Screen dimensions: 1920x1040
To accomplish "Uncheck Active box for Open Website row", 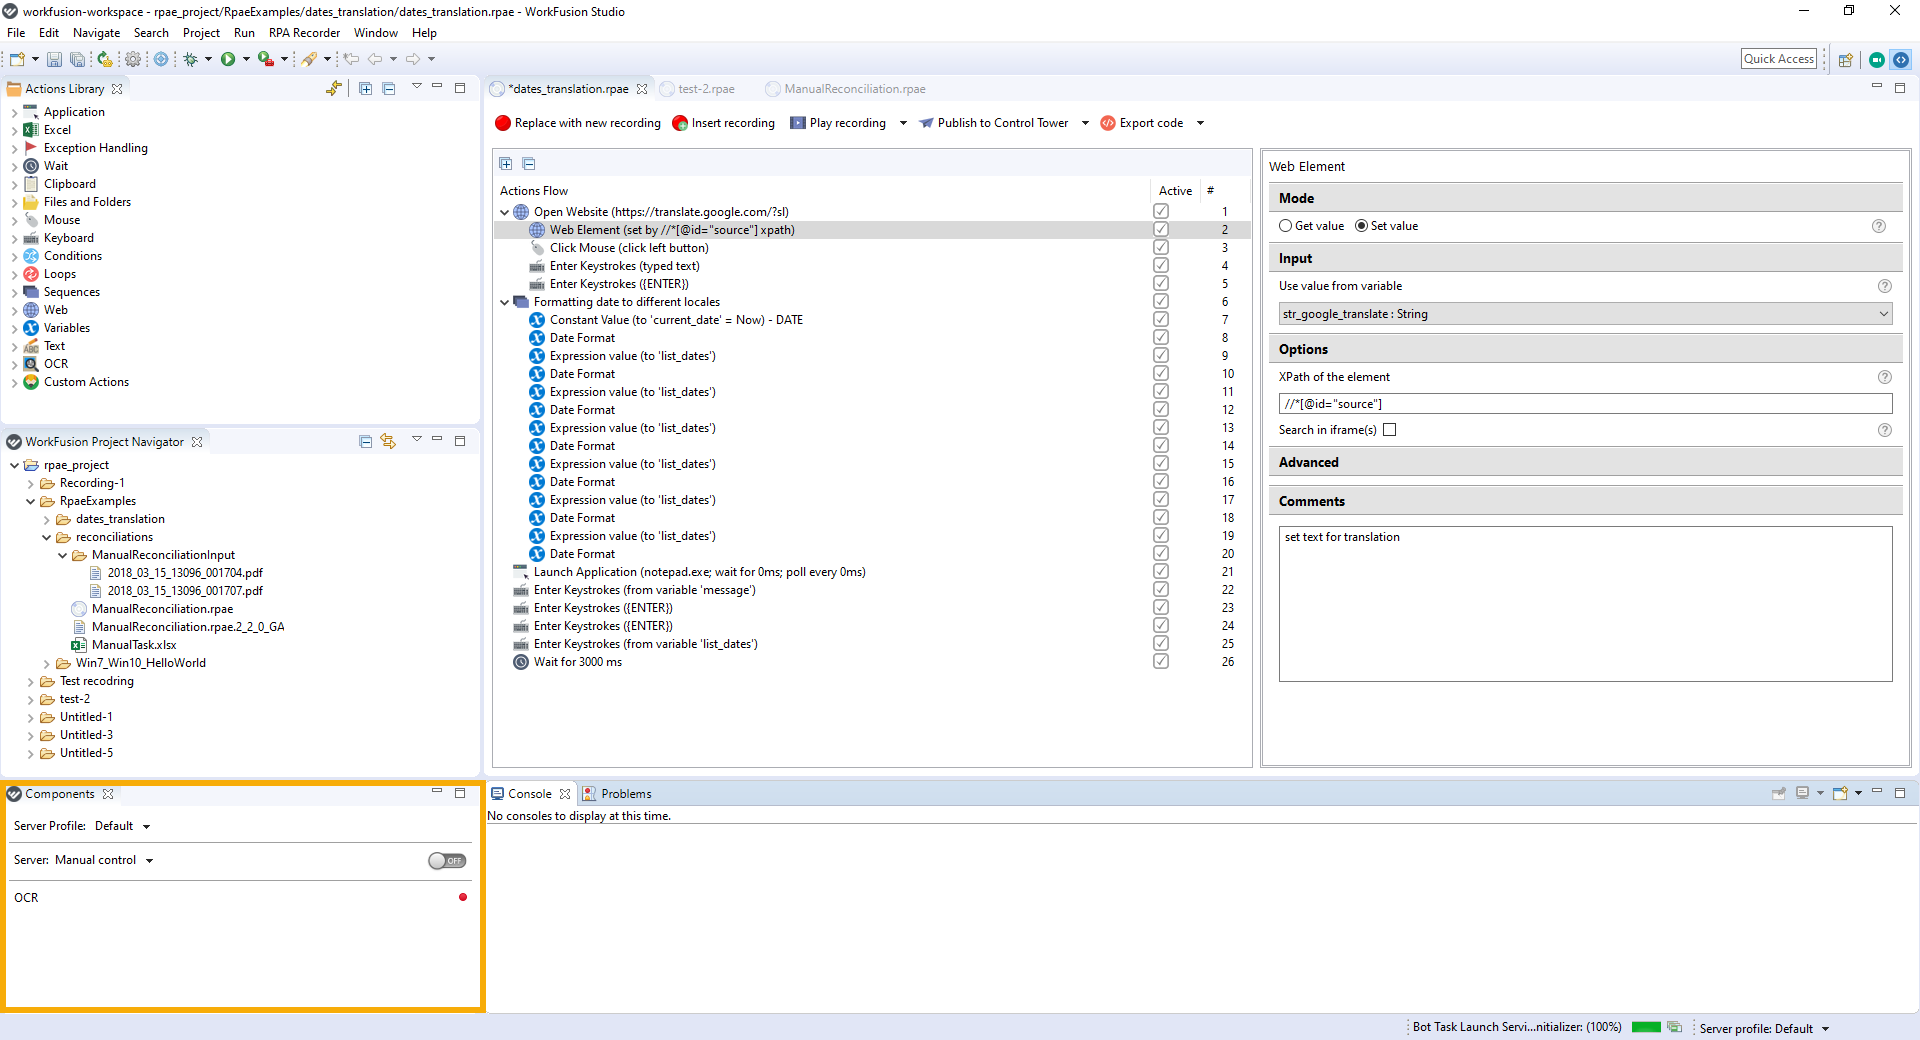I will point(1161,212).
